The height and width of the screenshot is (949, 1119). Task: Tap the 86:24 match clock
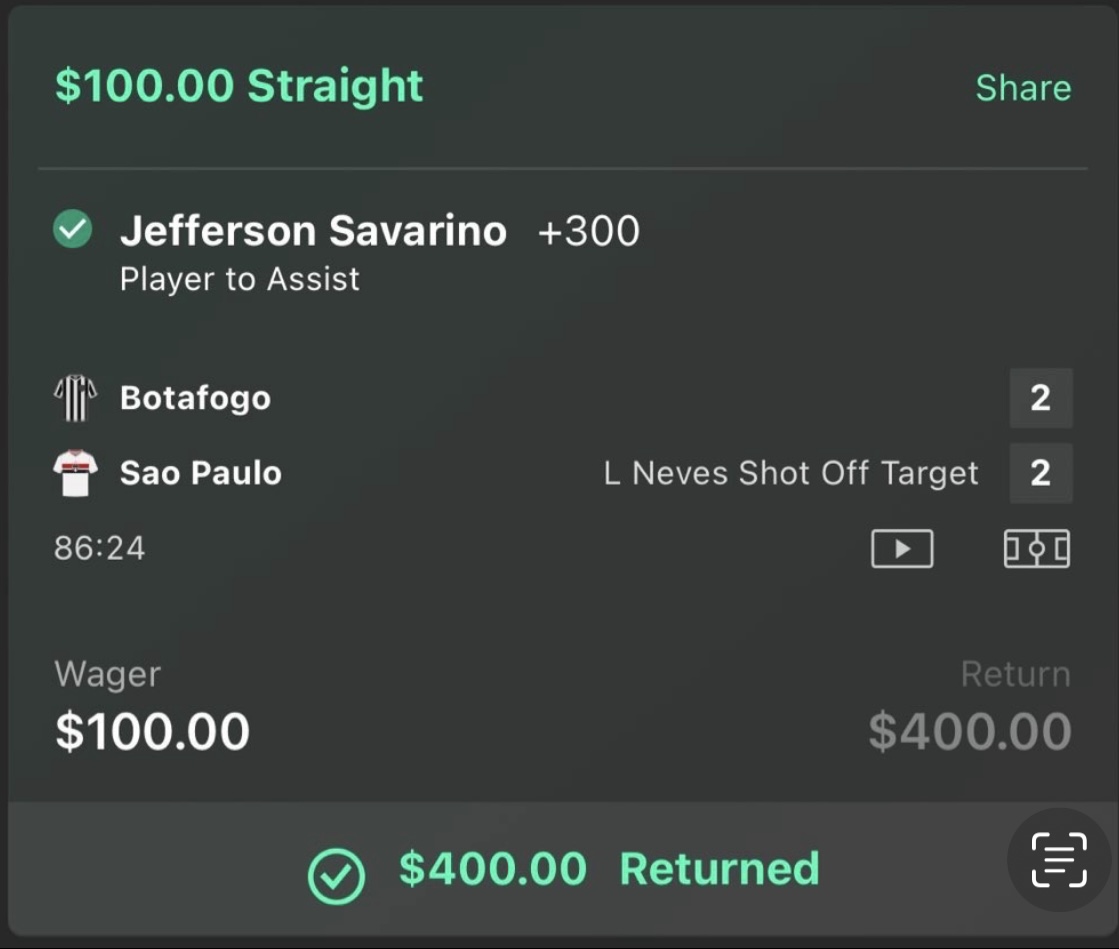pyautogui.click(x=99, y=548)
